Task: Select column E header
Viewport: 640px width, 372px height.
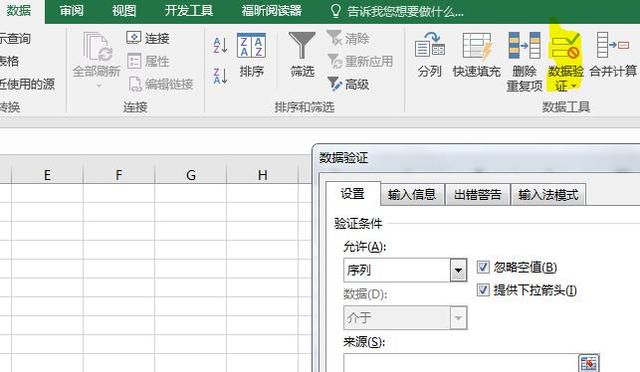Action: click(47, 175)
